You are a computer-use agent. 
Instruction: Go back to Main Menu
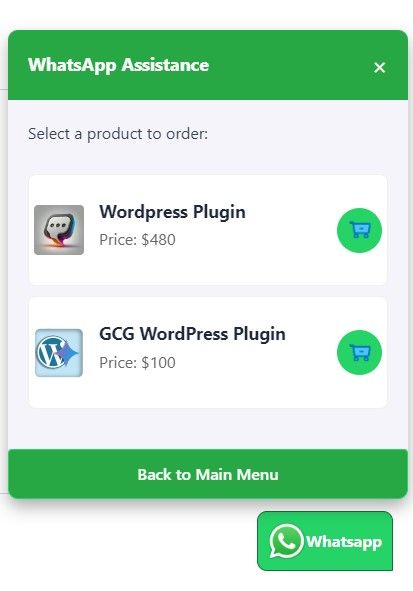tap(208, 474)
